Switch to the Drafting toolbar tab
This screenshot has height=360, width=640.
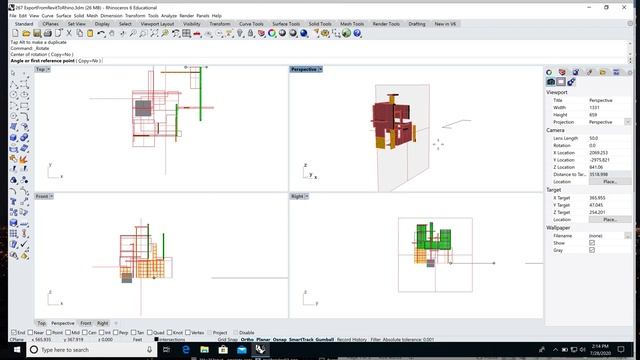click(417, 24)
